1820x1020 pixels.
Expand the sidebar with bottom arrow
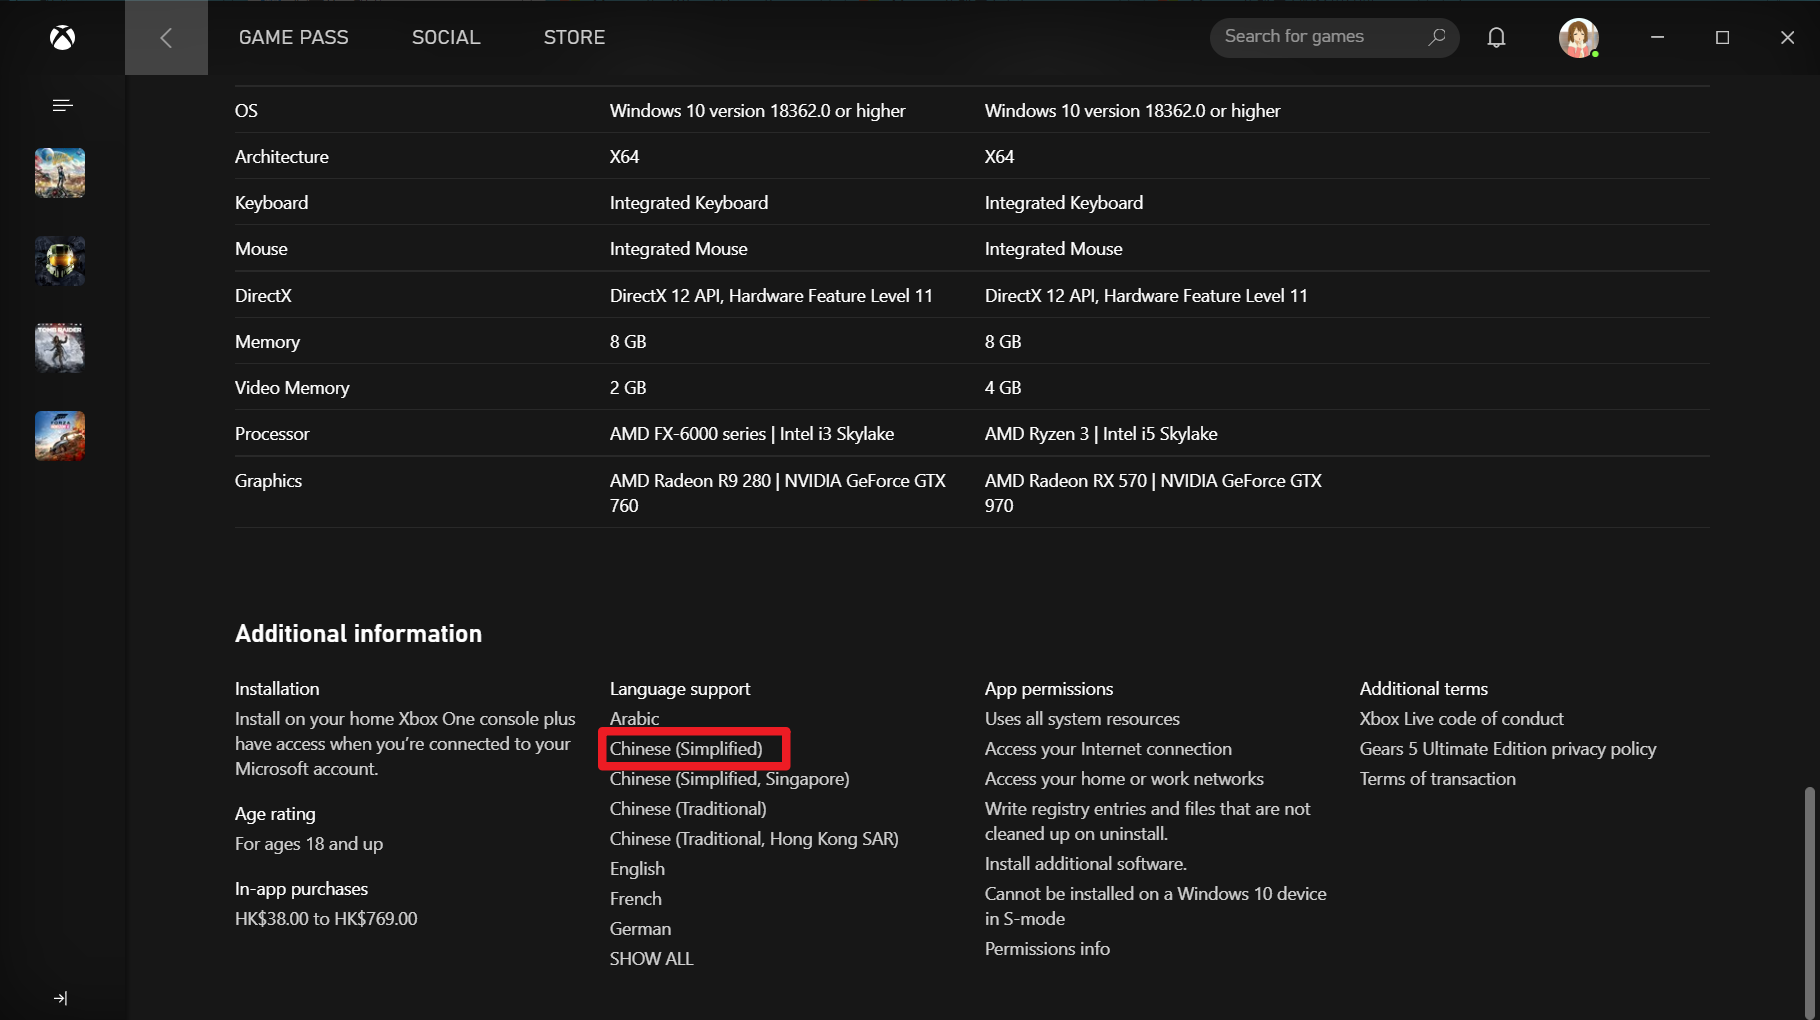(61, 998)
